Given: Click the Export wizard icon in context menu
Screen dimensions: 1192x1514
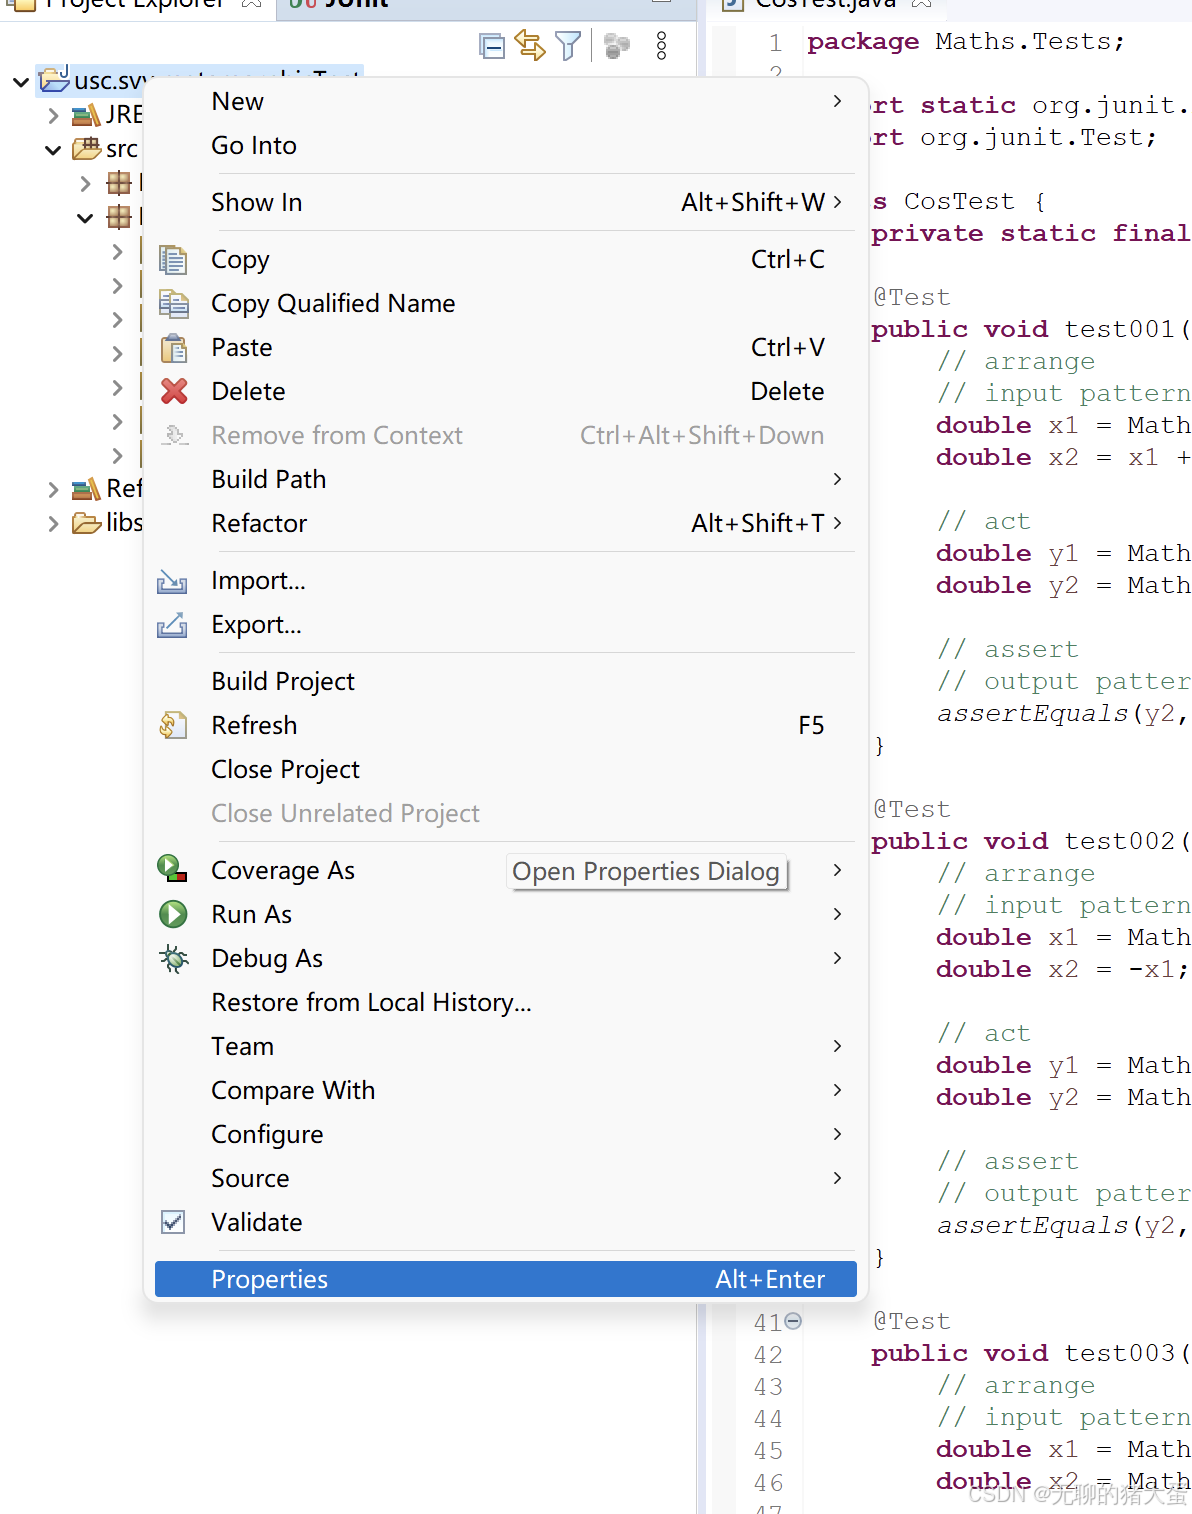Looking at the screenshot, I should pos(172,624).
